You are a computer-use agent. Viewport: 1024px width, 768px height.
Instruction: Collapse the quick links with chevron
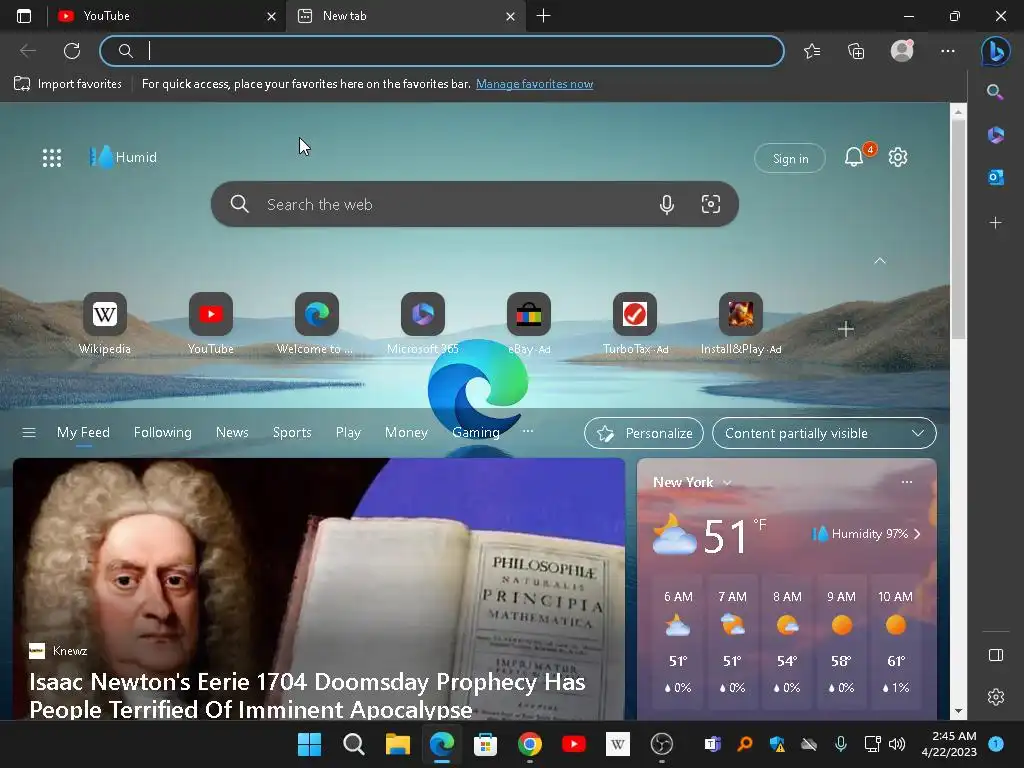coord(880,261)
